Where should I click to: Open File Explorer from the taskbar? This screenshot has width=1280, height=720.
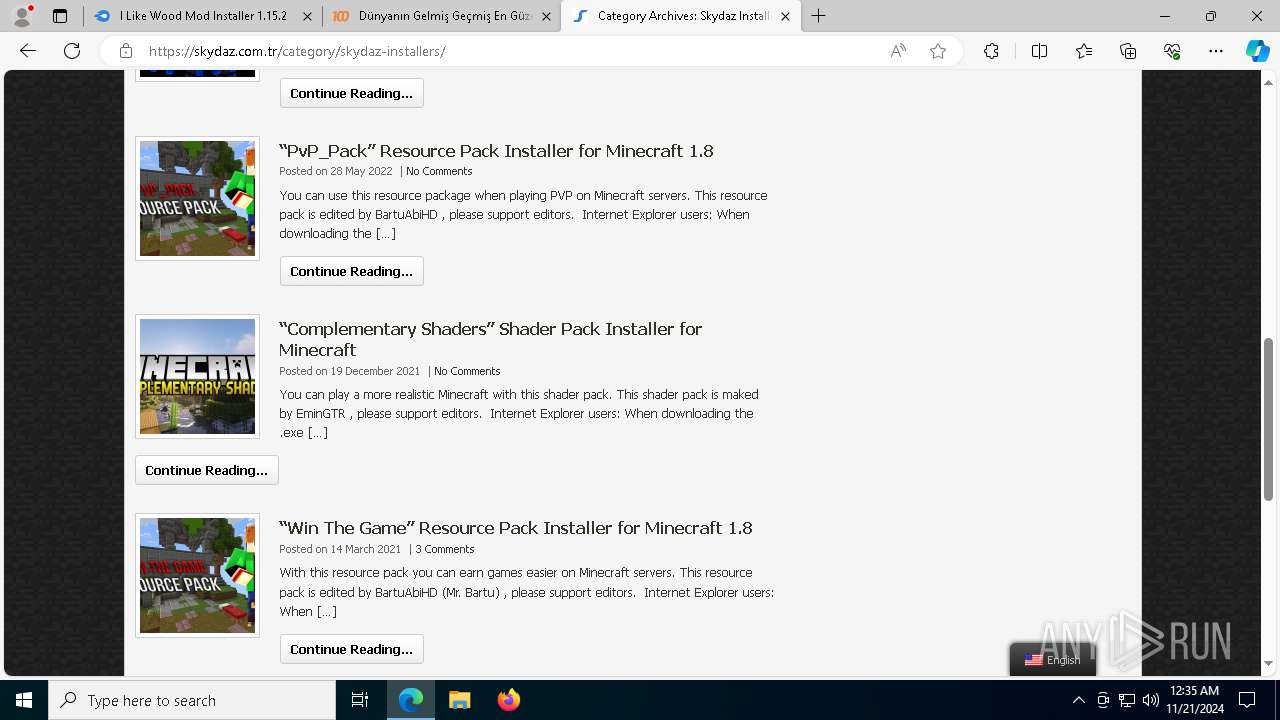[460, 700]
